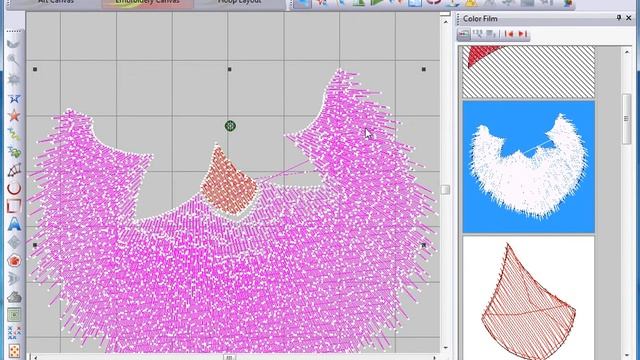Click the grayed arrow-shaped tool in left toolbar
The width and height of the screenshot is (640, 360).
(x=14, y=278)
